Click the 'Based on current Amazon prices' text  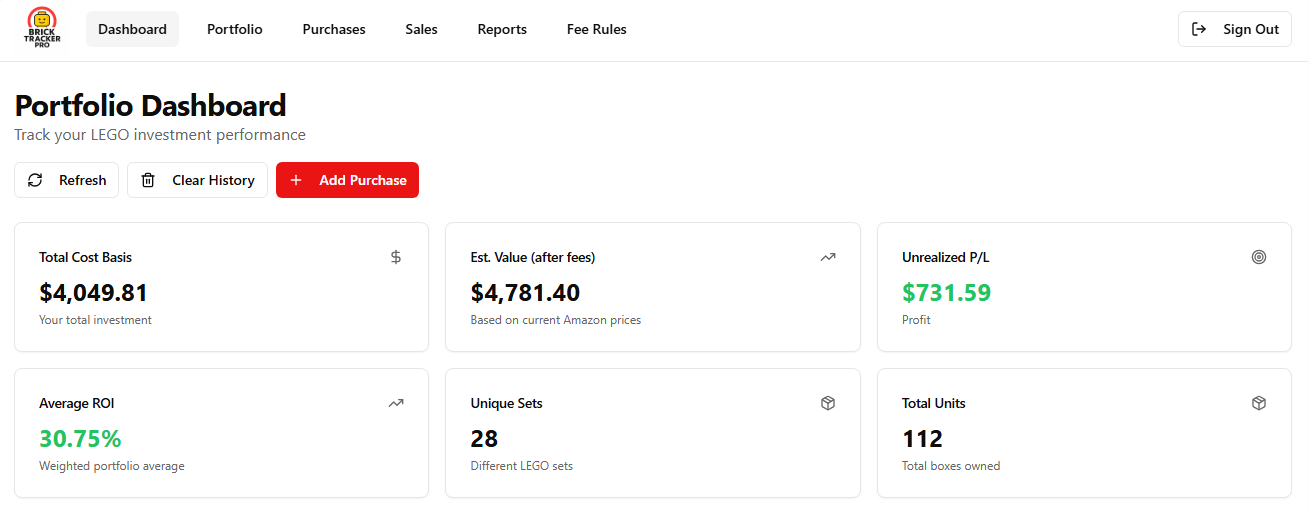pos(556,320)
